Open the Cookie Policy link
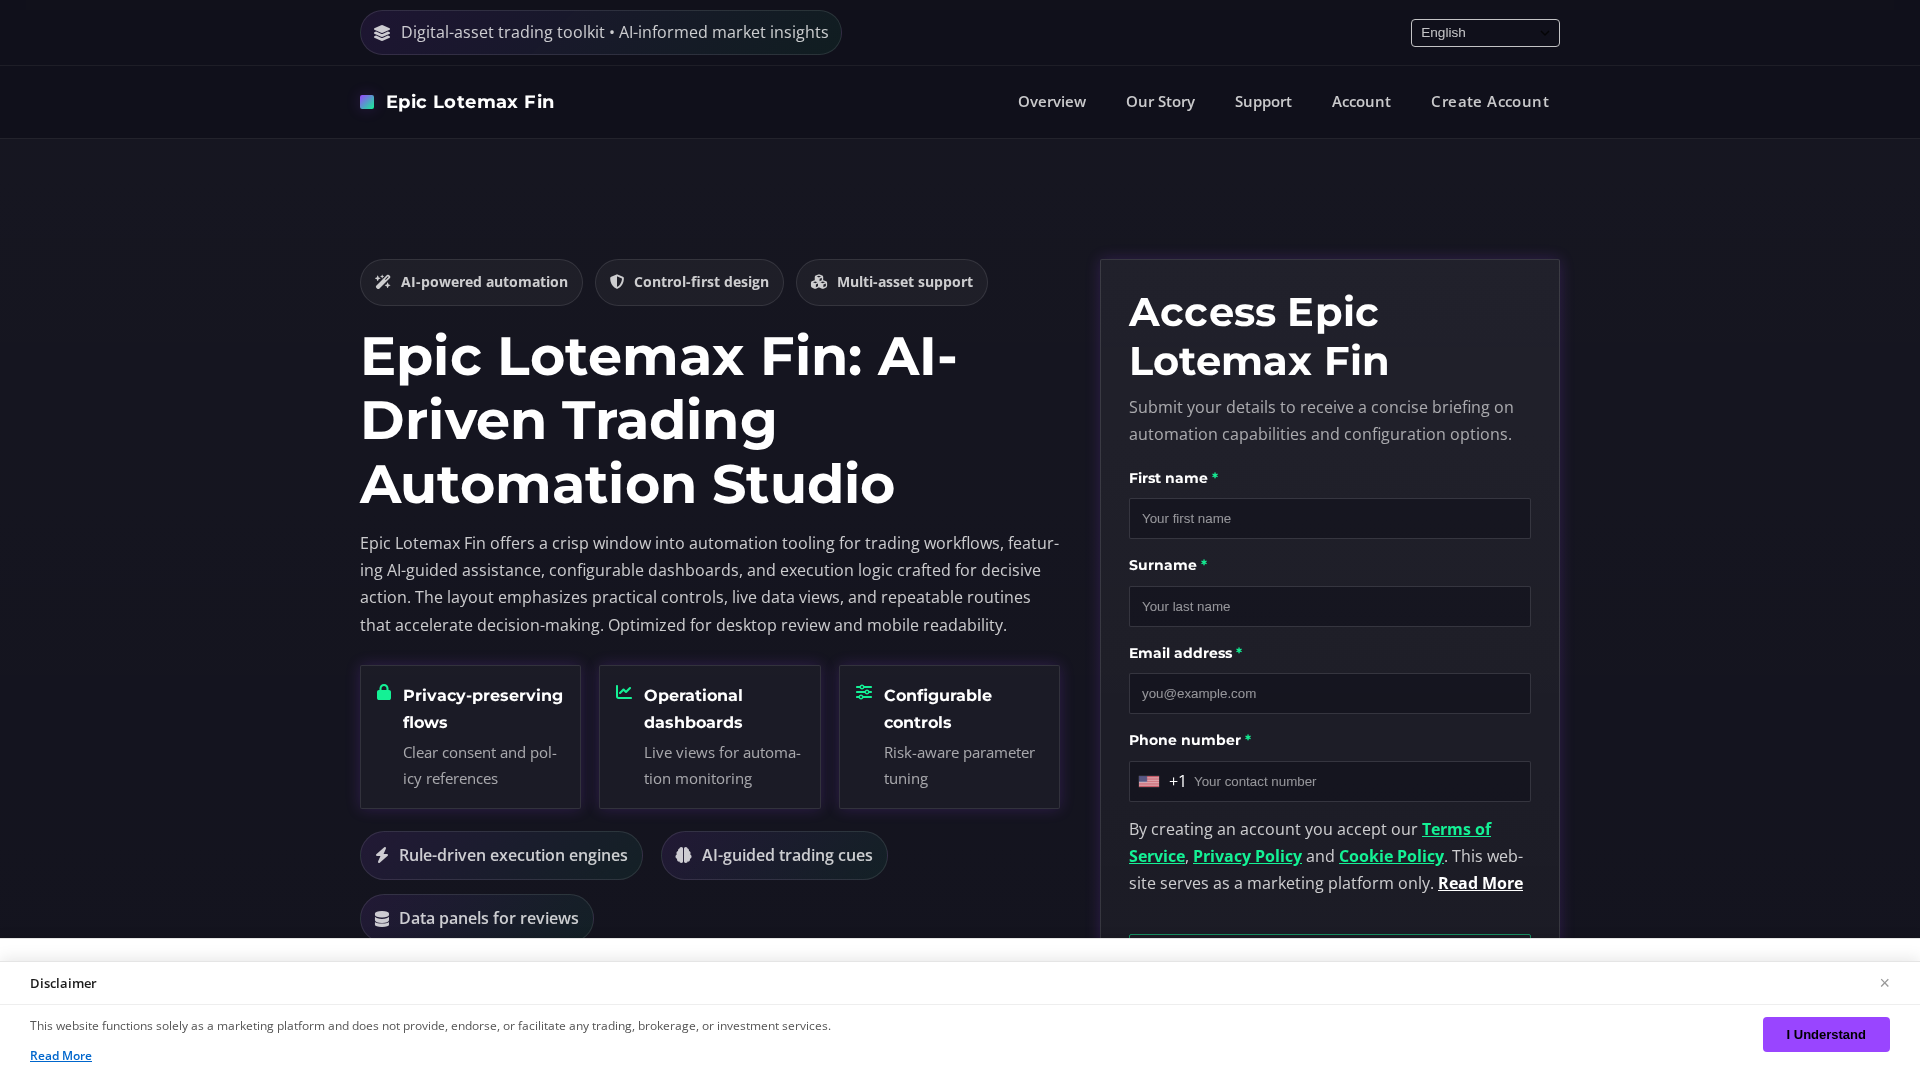The image size is (1920, 1080). (1391, 856)
